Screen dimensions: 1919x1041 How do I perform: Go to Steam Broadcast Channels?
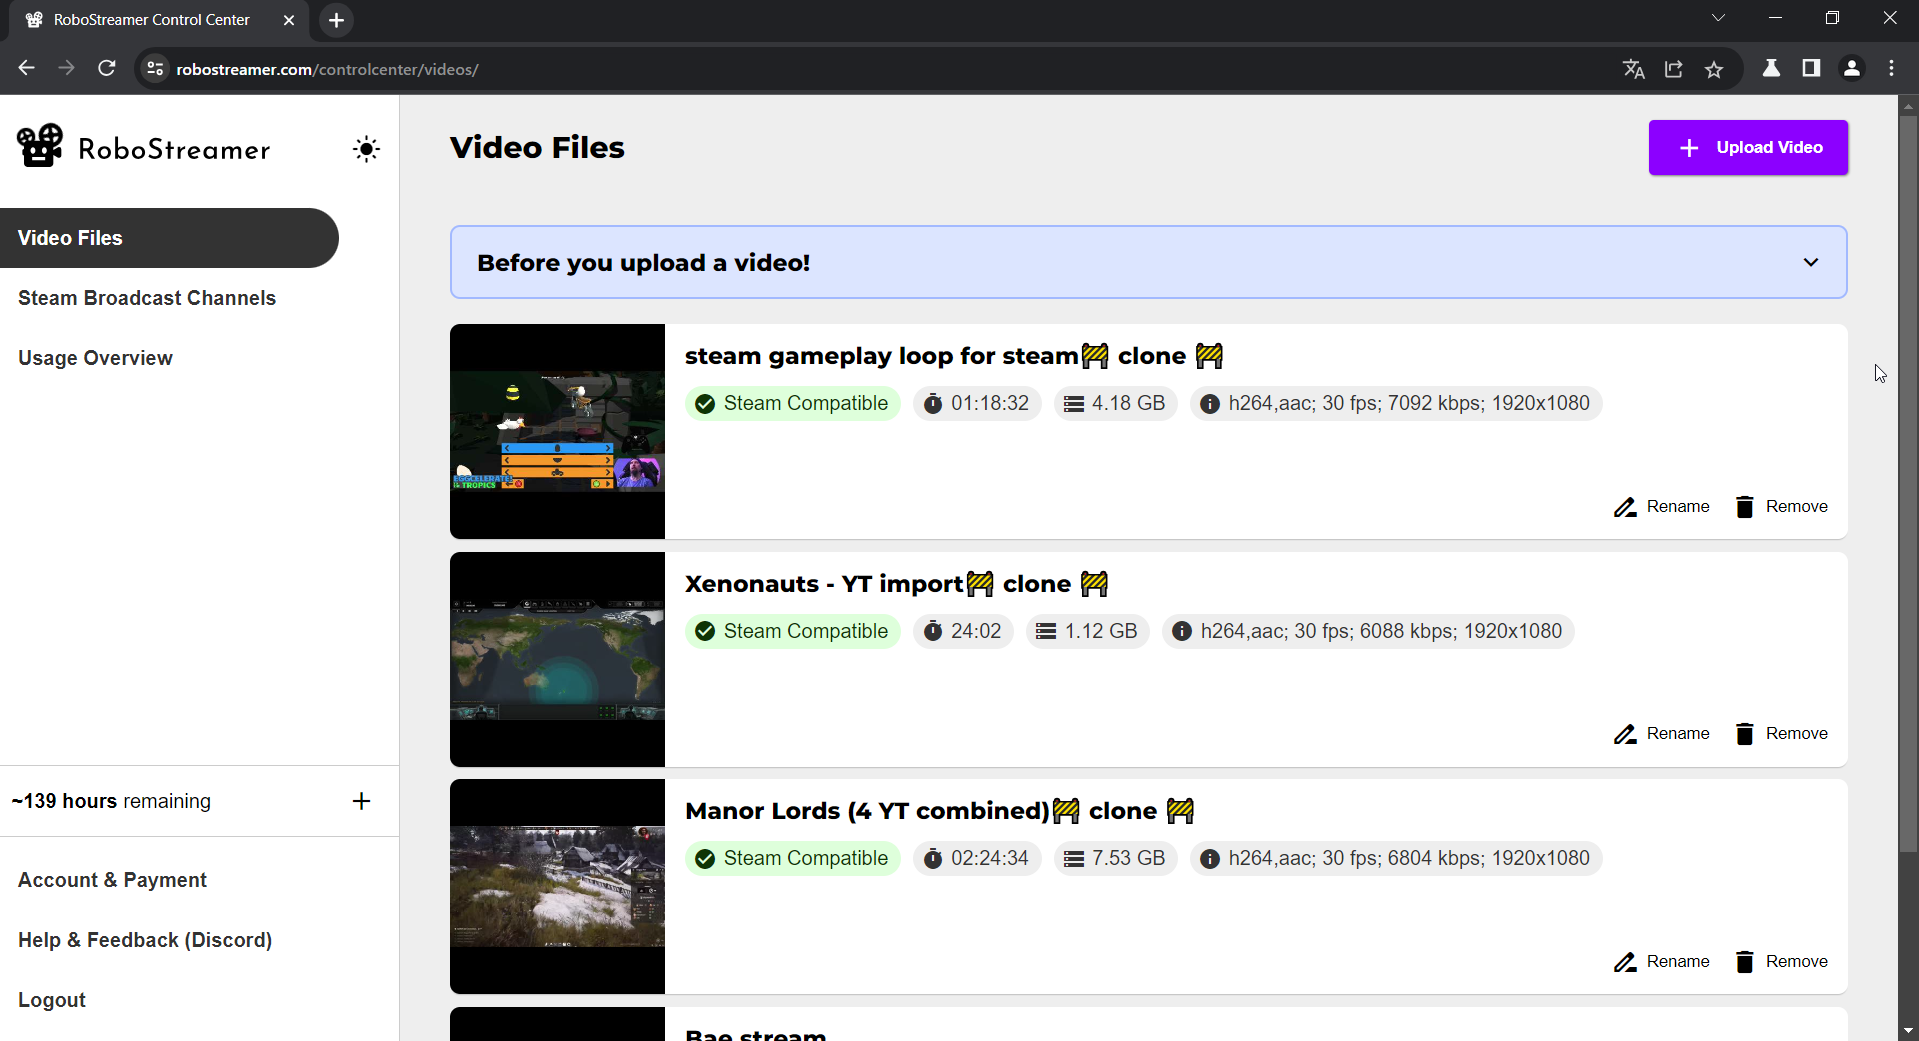[x=147, y=298]
